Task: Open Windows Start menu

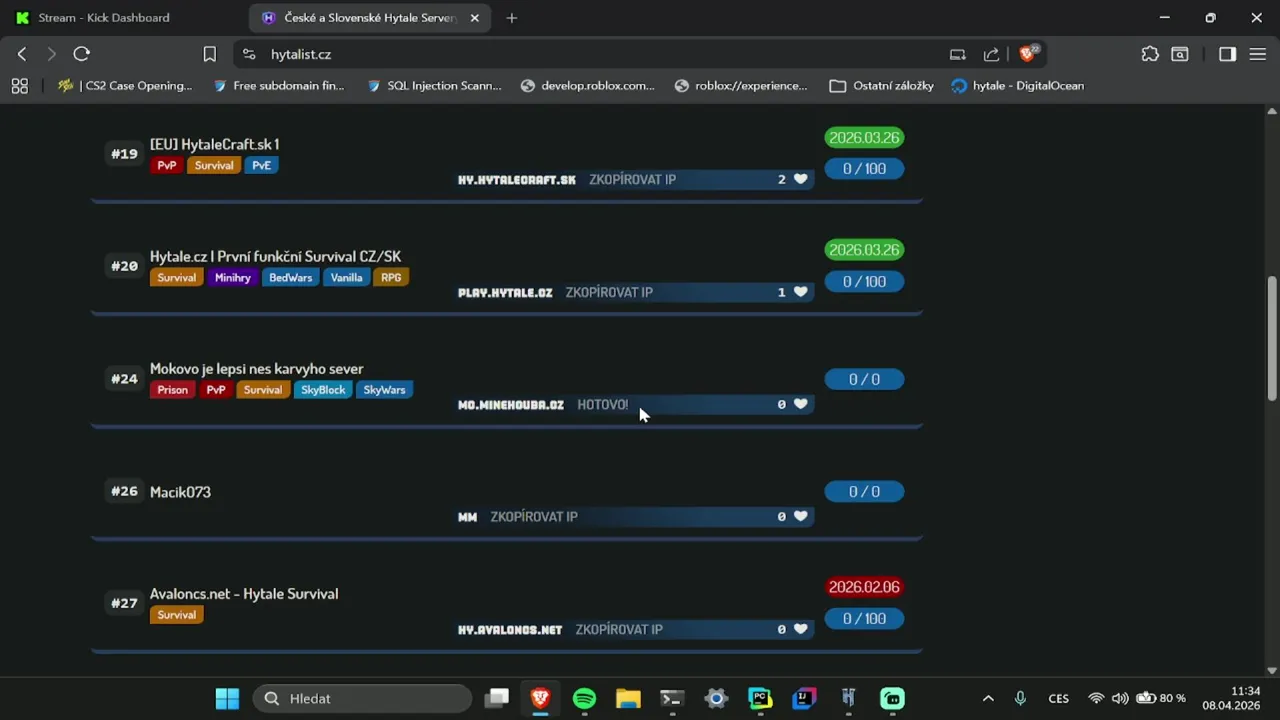Action: pos(227,698)
